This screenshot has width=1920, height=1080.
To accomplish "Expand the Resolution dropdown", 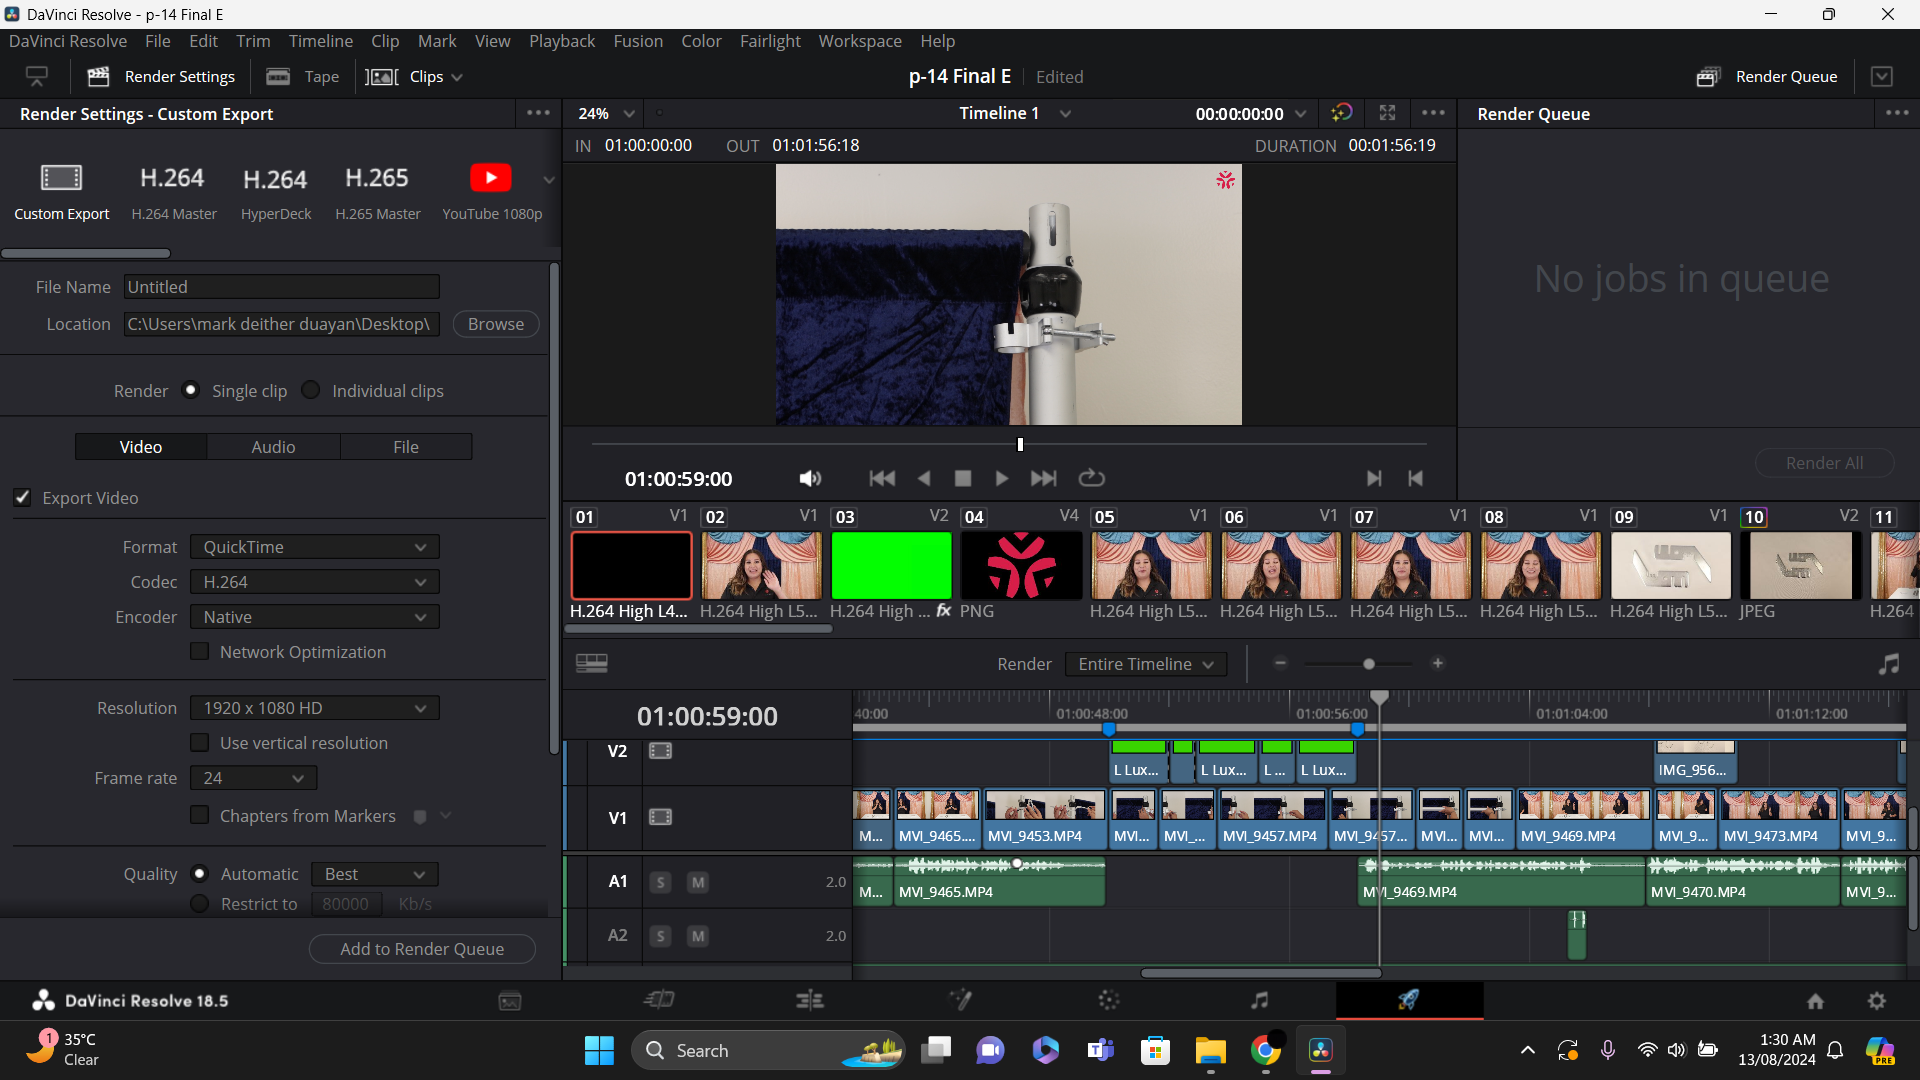I will click(x=314, y=708).
